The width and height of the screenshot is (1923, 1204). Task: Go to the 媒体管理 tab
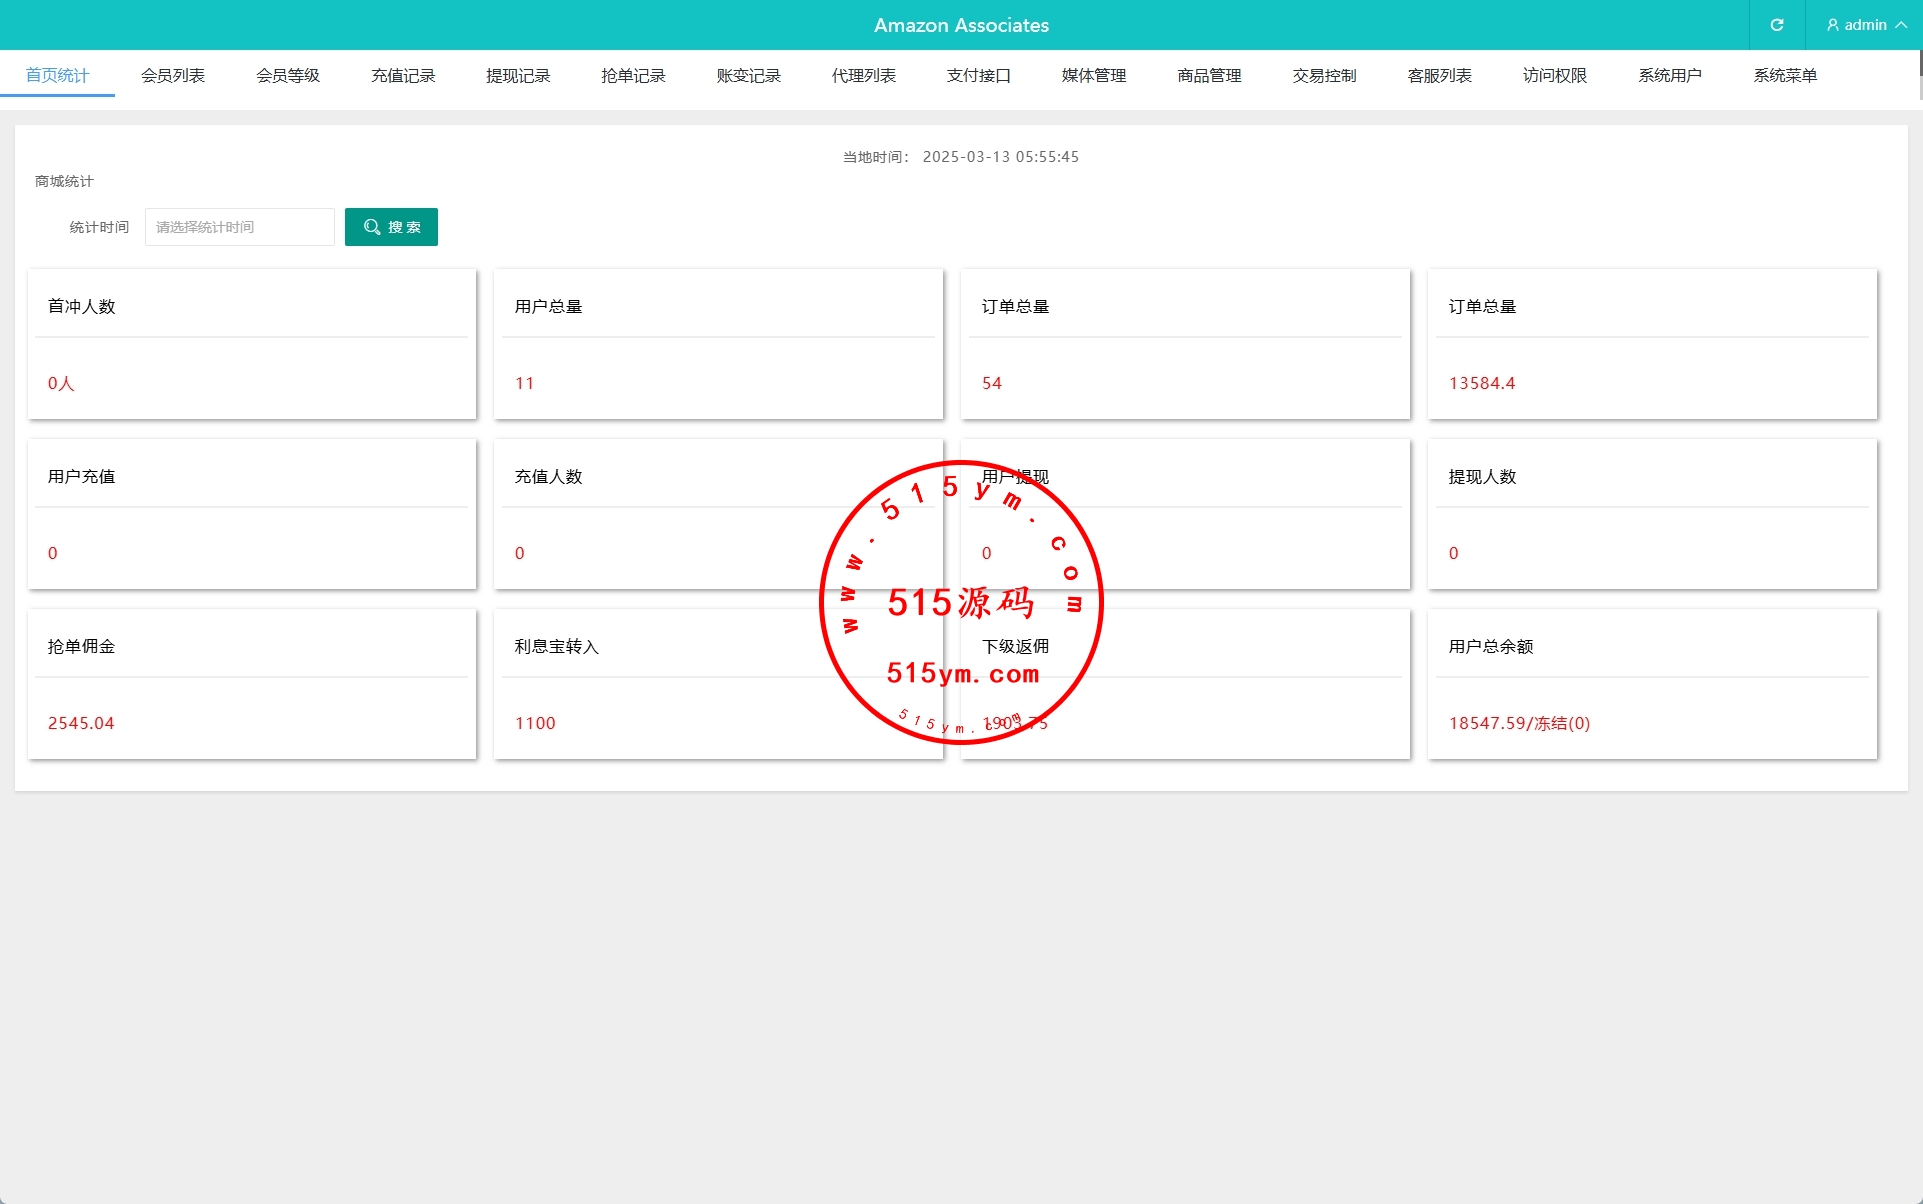point(1094,76)
